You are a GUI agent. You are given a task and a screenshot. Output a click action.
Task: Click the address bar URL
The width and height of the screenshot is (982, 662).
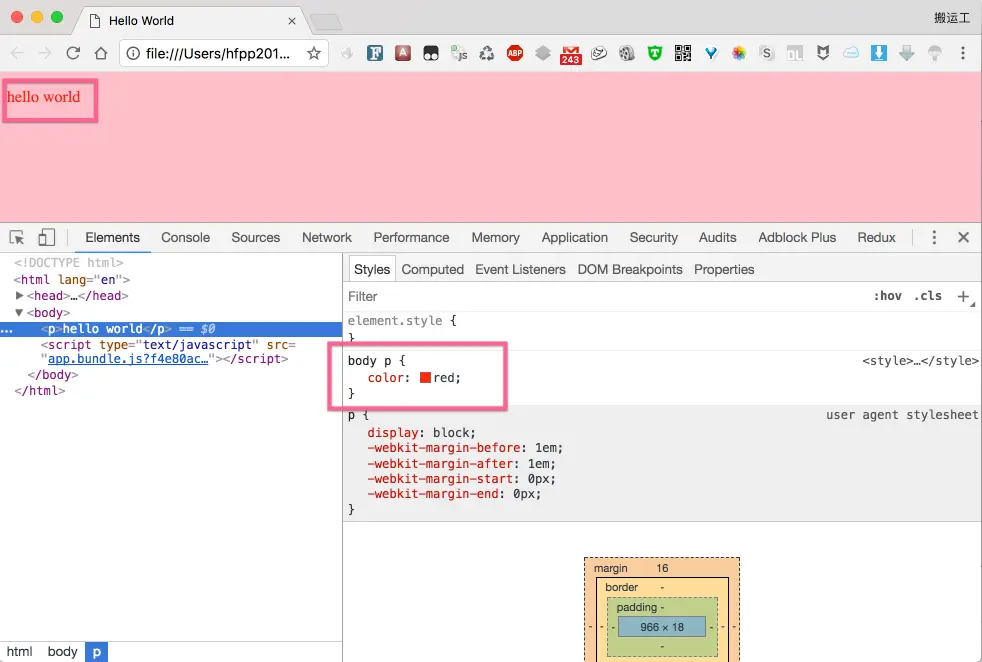point(217,53)
